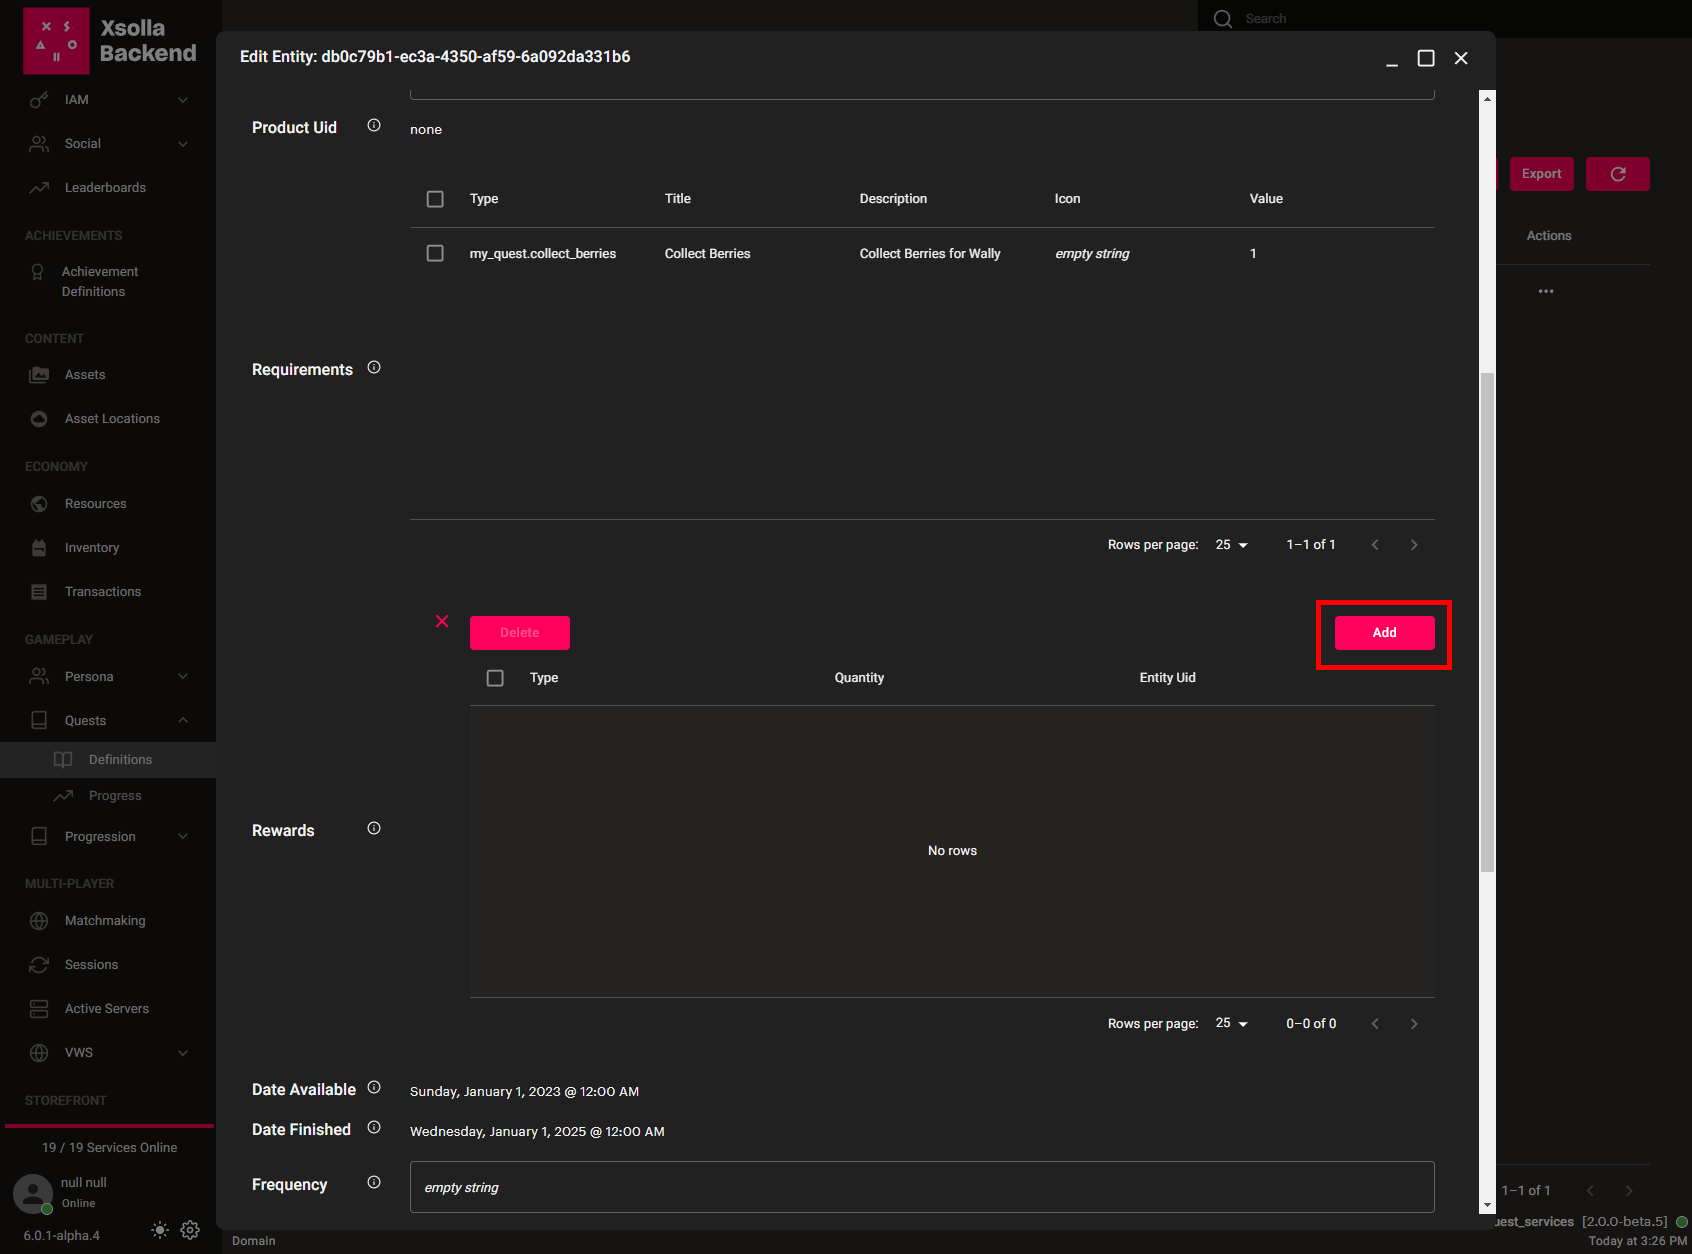Open quest Definitions page
The height and width of the screenshot is (1254, 1692).
coord(108,760)
